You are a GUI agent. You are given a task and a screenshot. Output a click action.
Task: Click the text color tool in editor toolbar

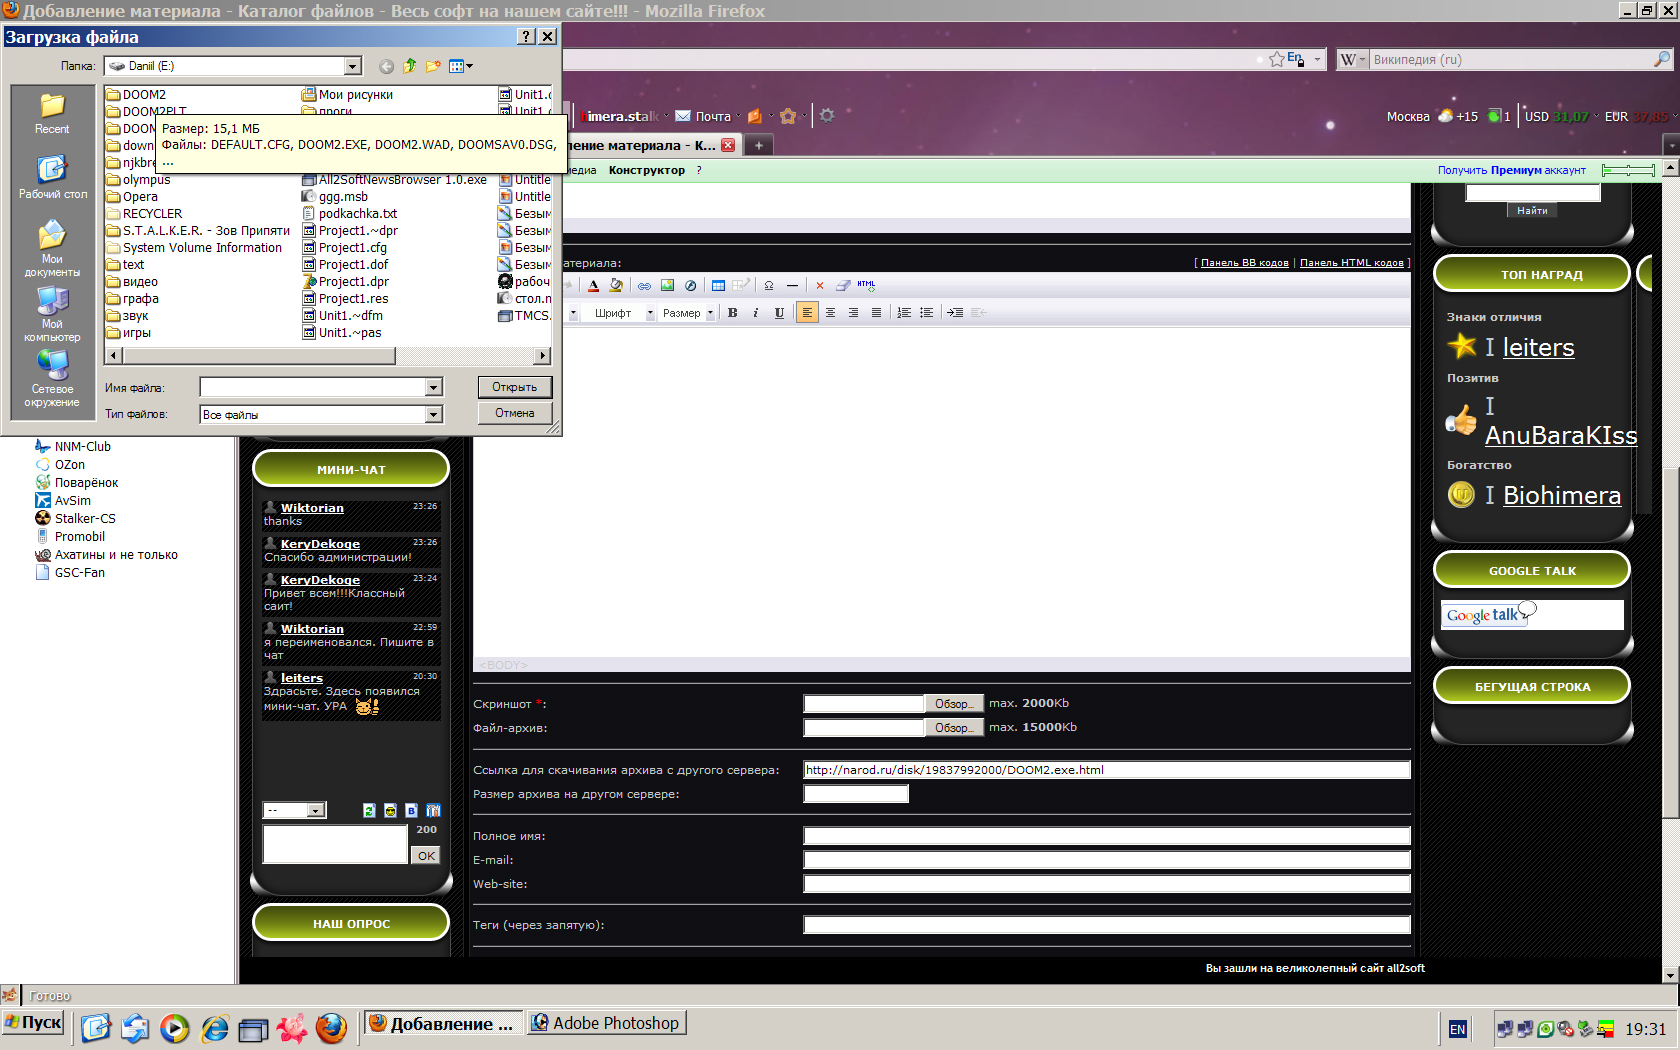point(593,285)
